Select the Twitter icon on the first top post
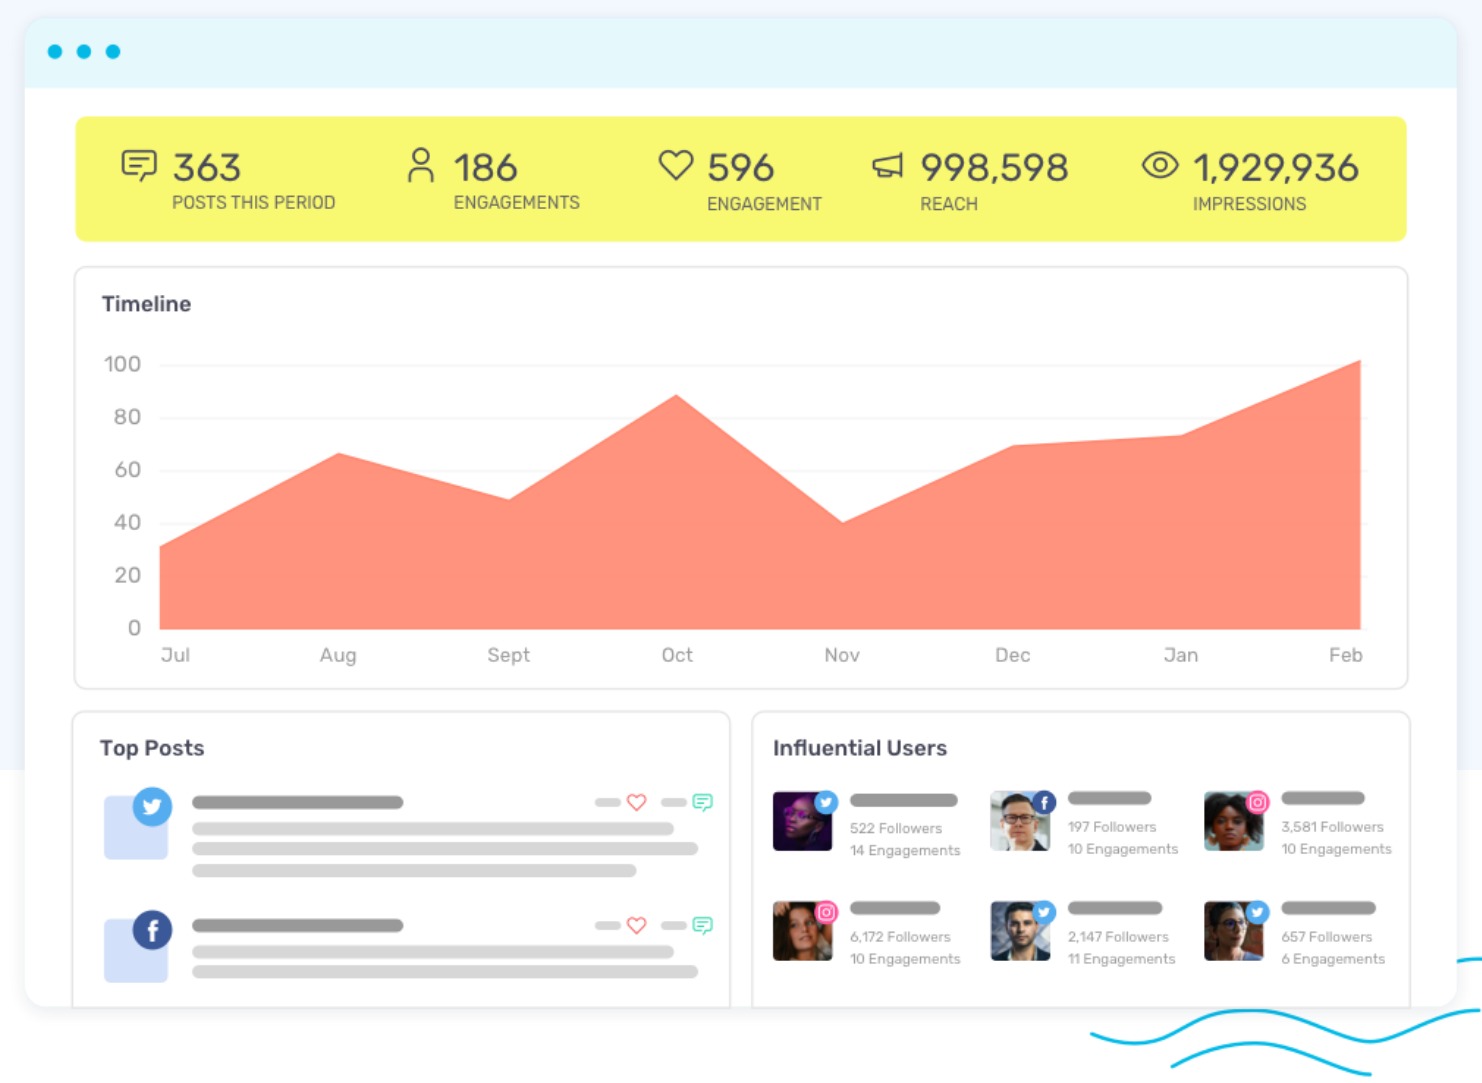1482x1083 pixels. pos(152,808)
